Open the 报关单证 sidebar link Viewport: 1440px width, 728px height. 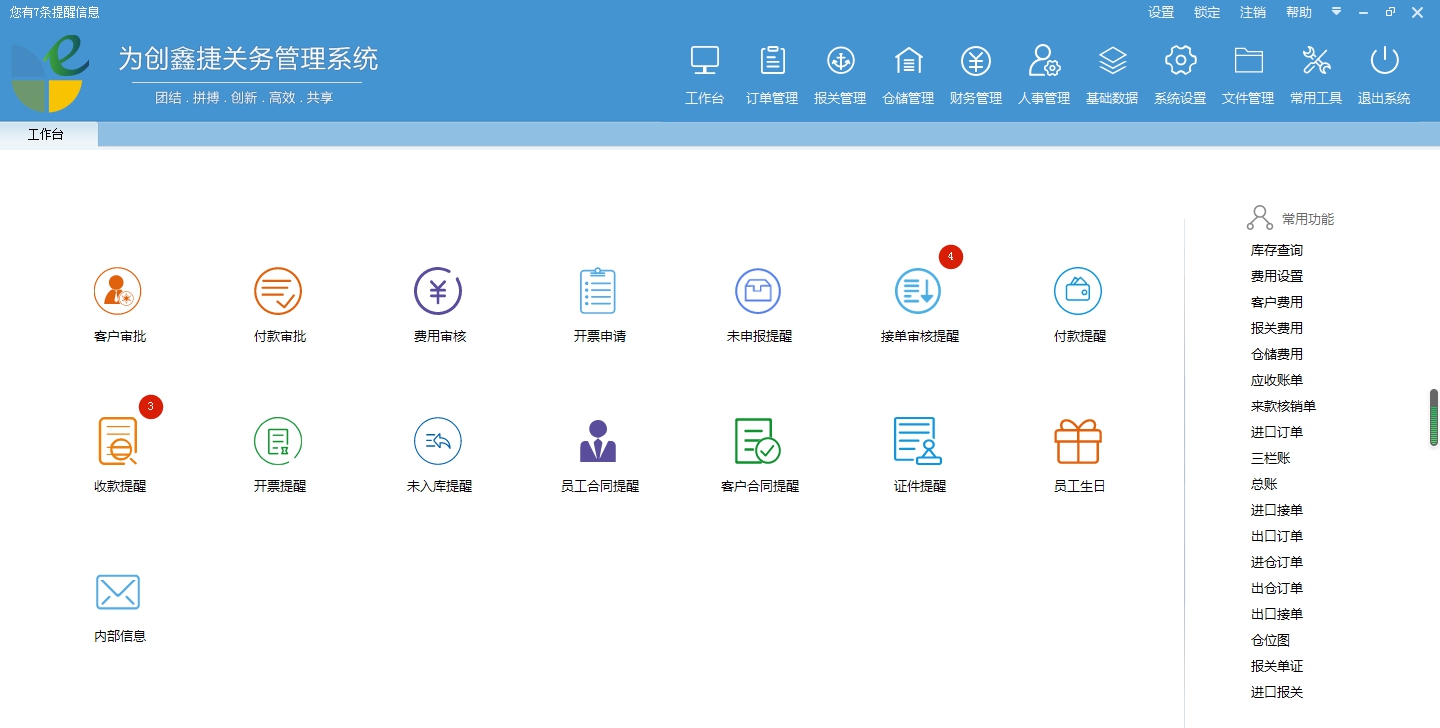click(x=1276, y=666)
